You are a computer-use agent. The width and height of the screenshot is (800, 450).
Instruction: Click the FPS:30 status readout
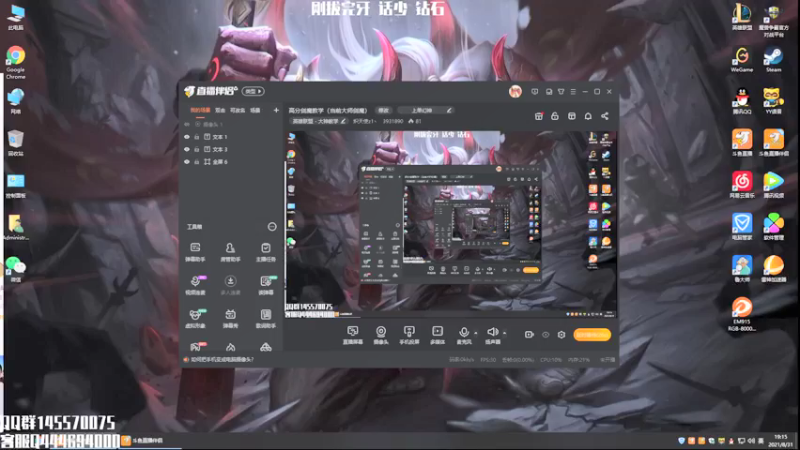[x=488, y=360]
